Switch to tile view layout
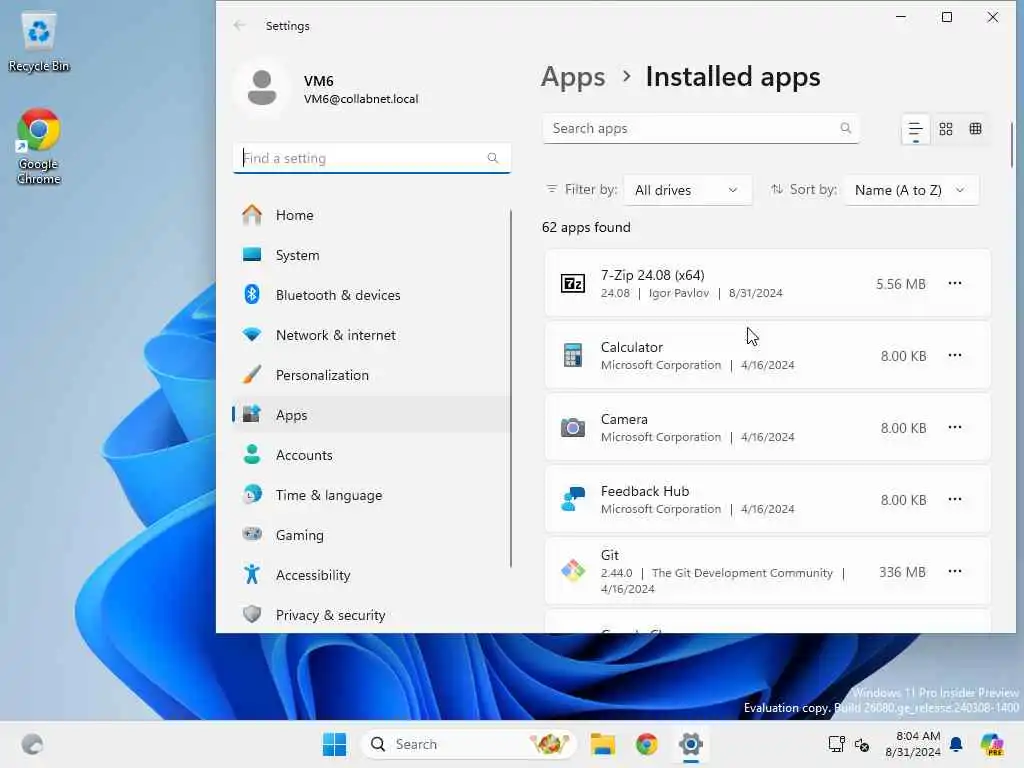 pyautogui.click(x=976, y=129)
